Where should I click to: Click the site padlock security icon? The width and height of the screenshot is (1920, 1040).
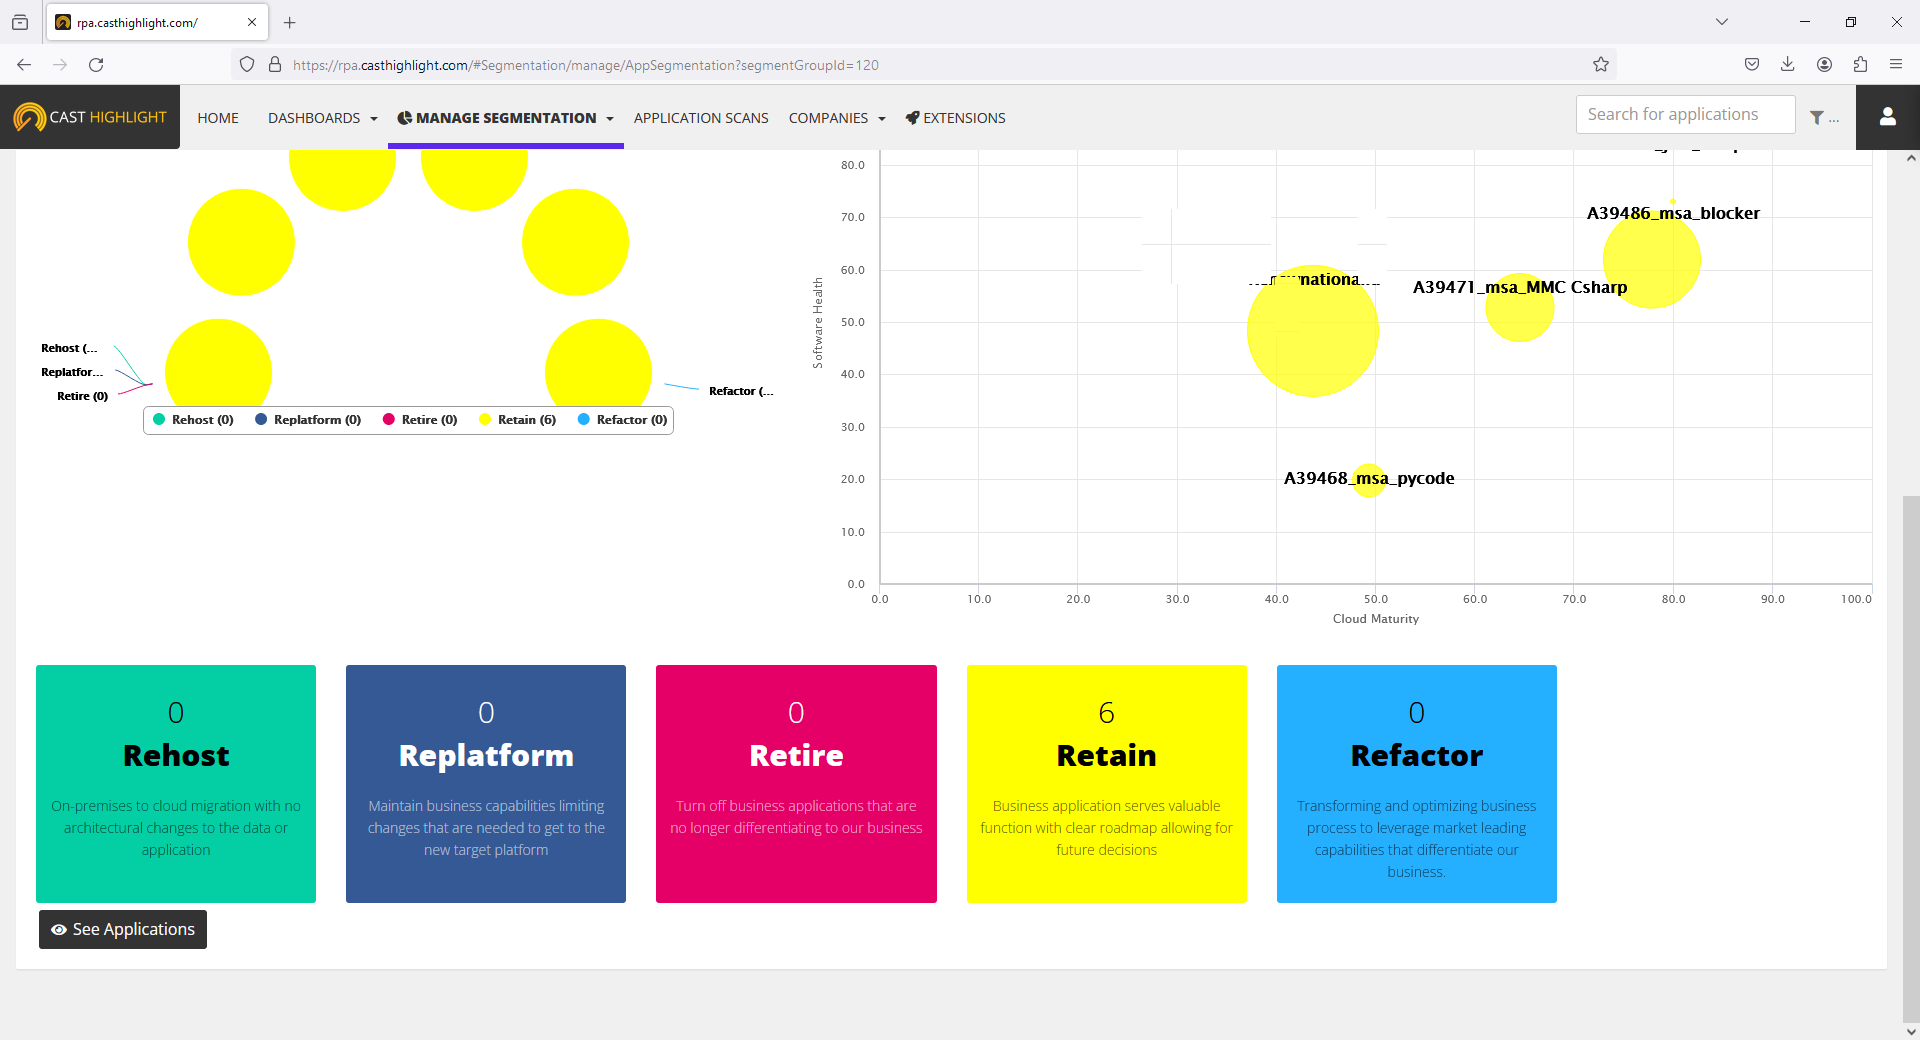click(275, 64)
